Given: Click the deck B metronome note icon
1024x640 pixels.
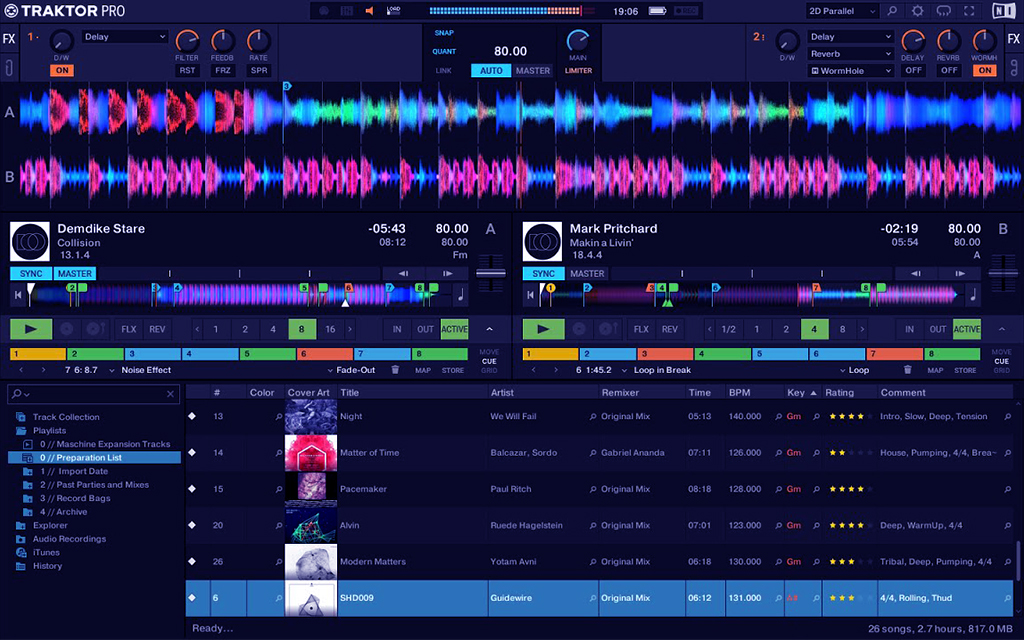Looking at the screenshot, I should pos(973,295).
